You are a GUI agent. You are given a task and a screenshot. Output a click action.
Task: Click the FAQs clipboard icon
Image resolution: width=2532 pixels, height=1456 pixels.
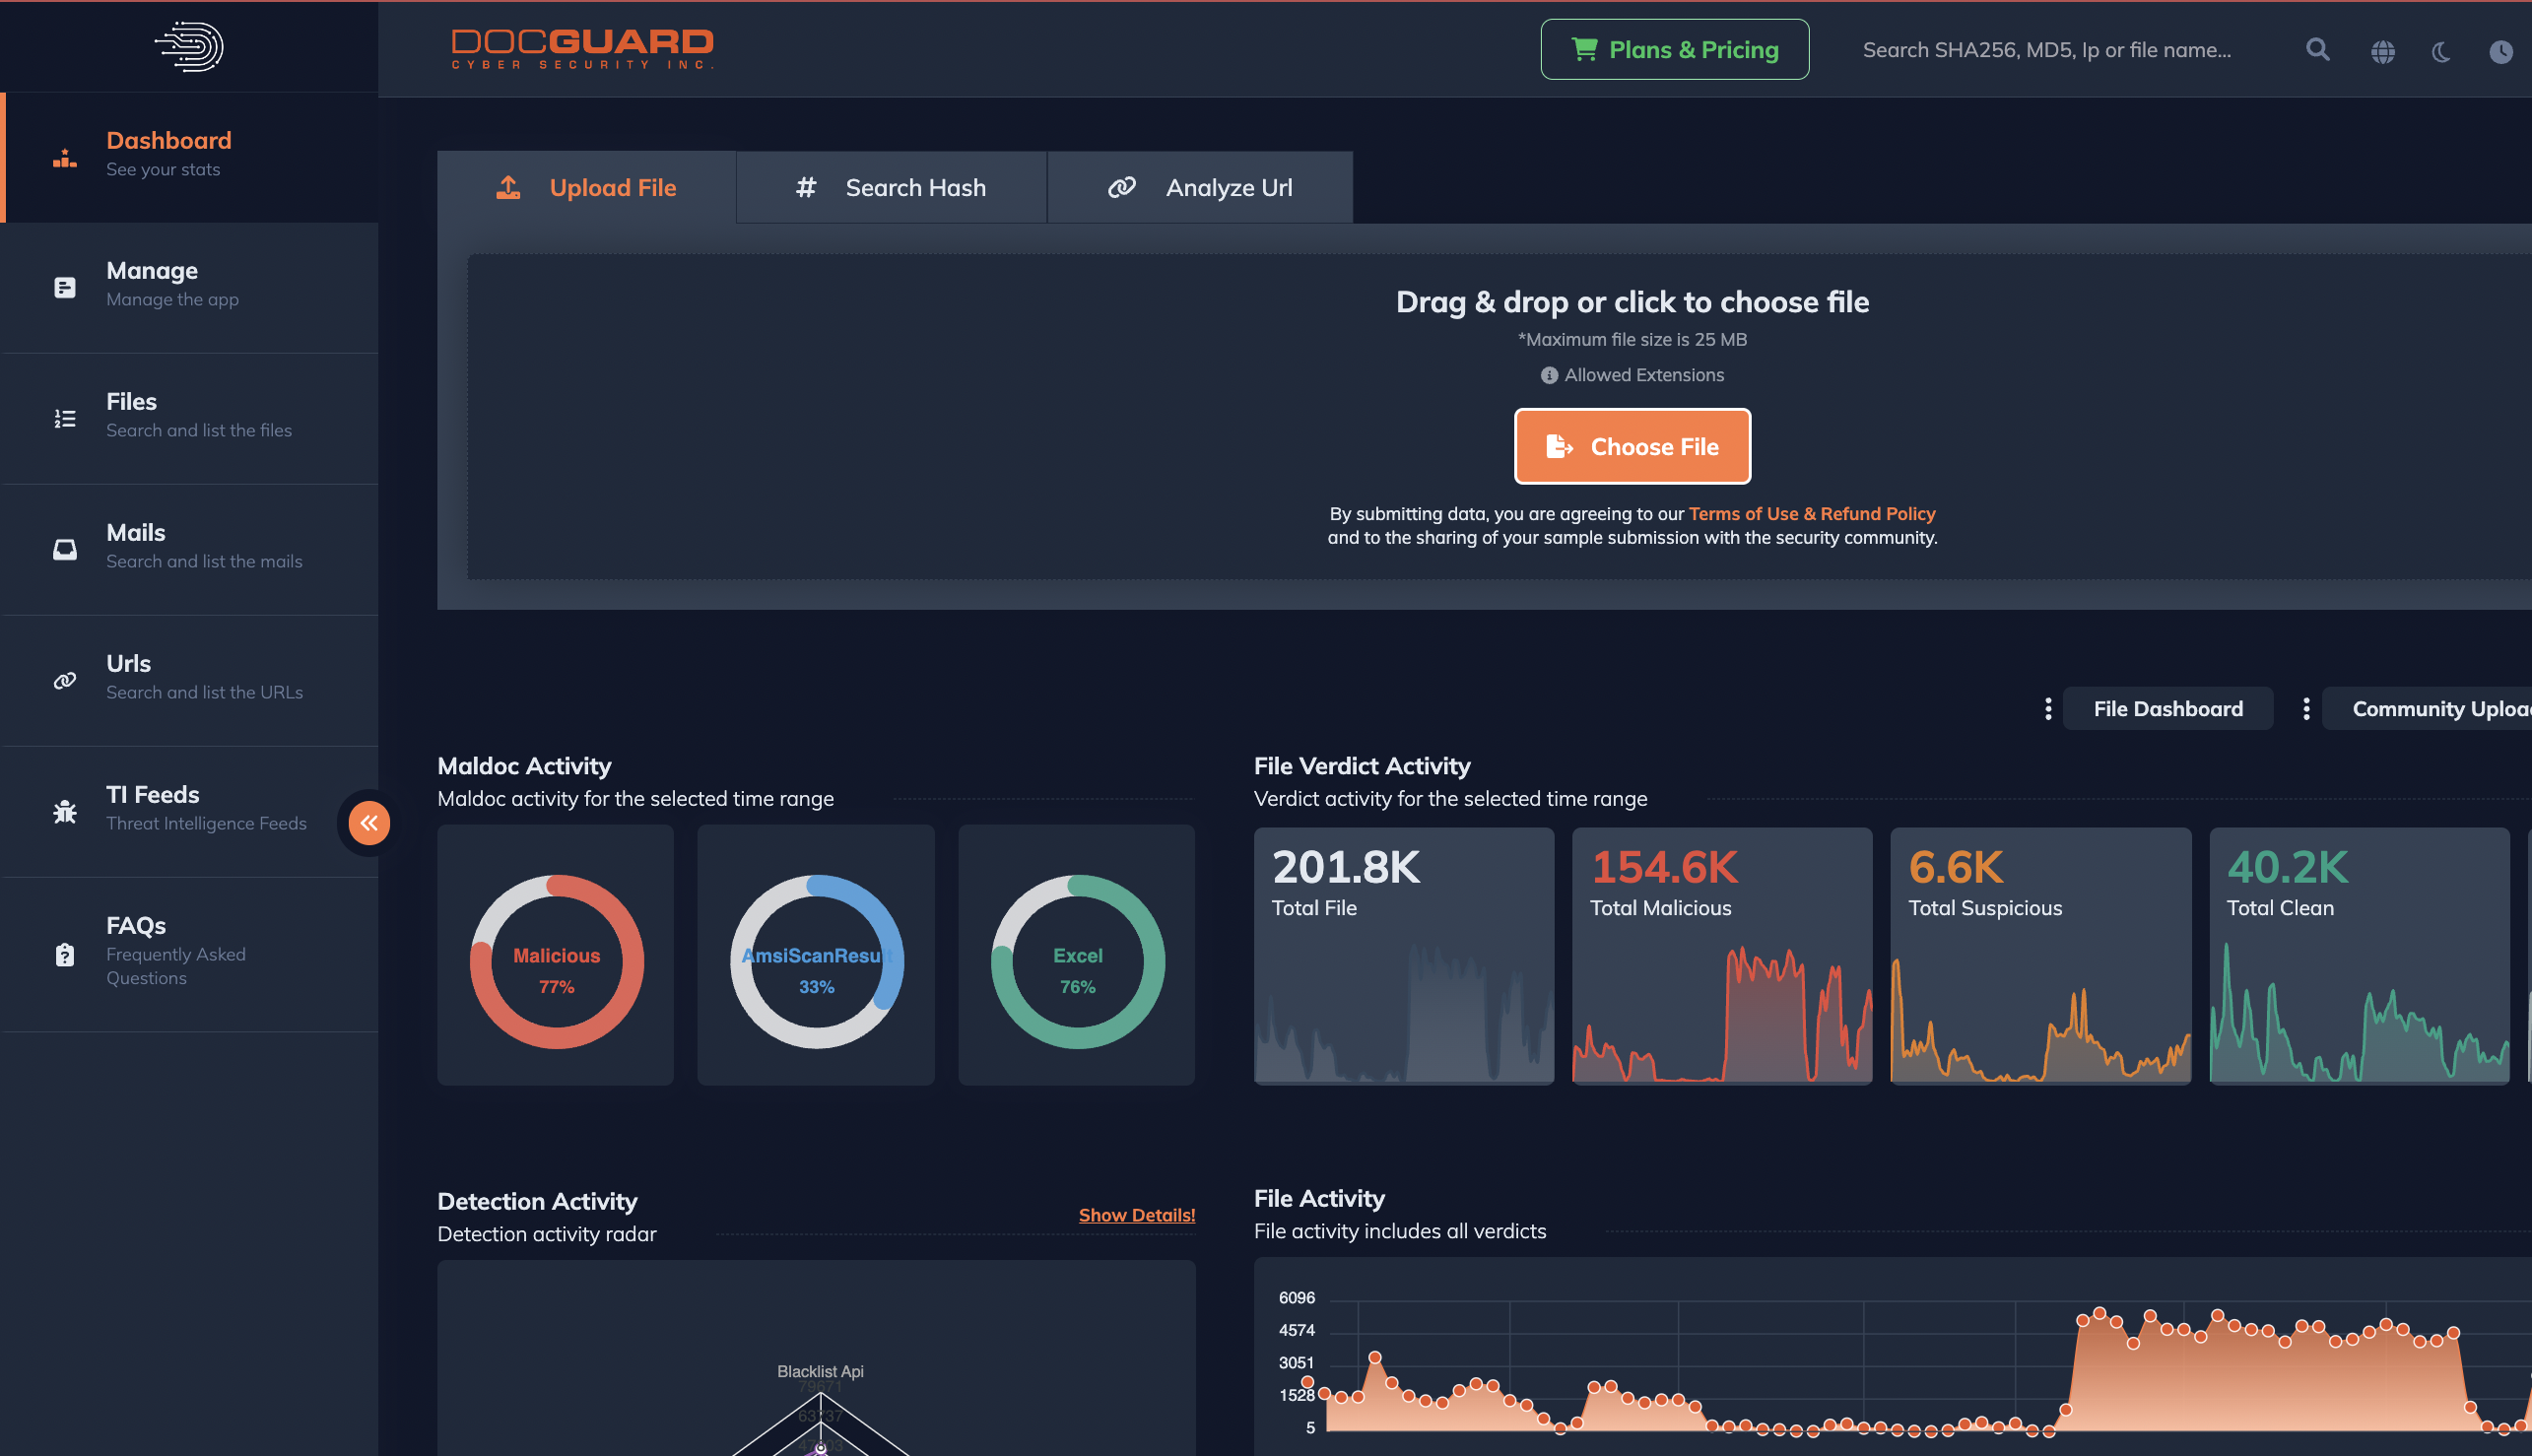65,954
